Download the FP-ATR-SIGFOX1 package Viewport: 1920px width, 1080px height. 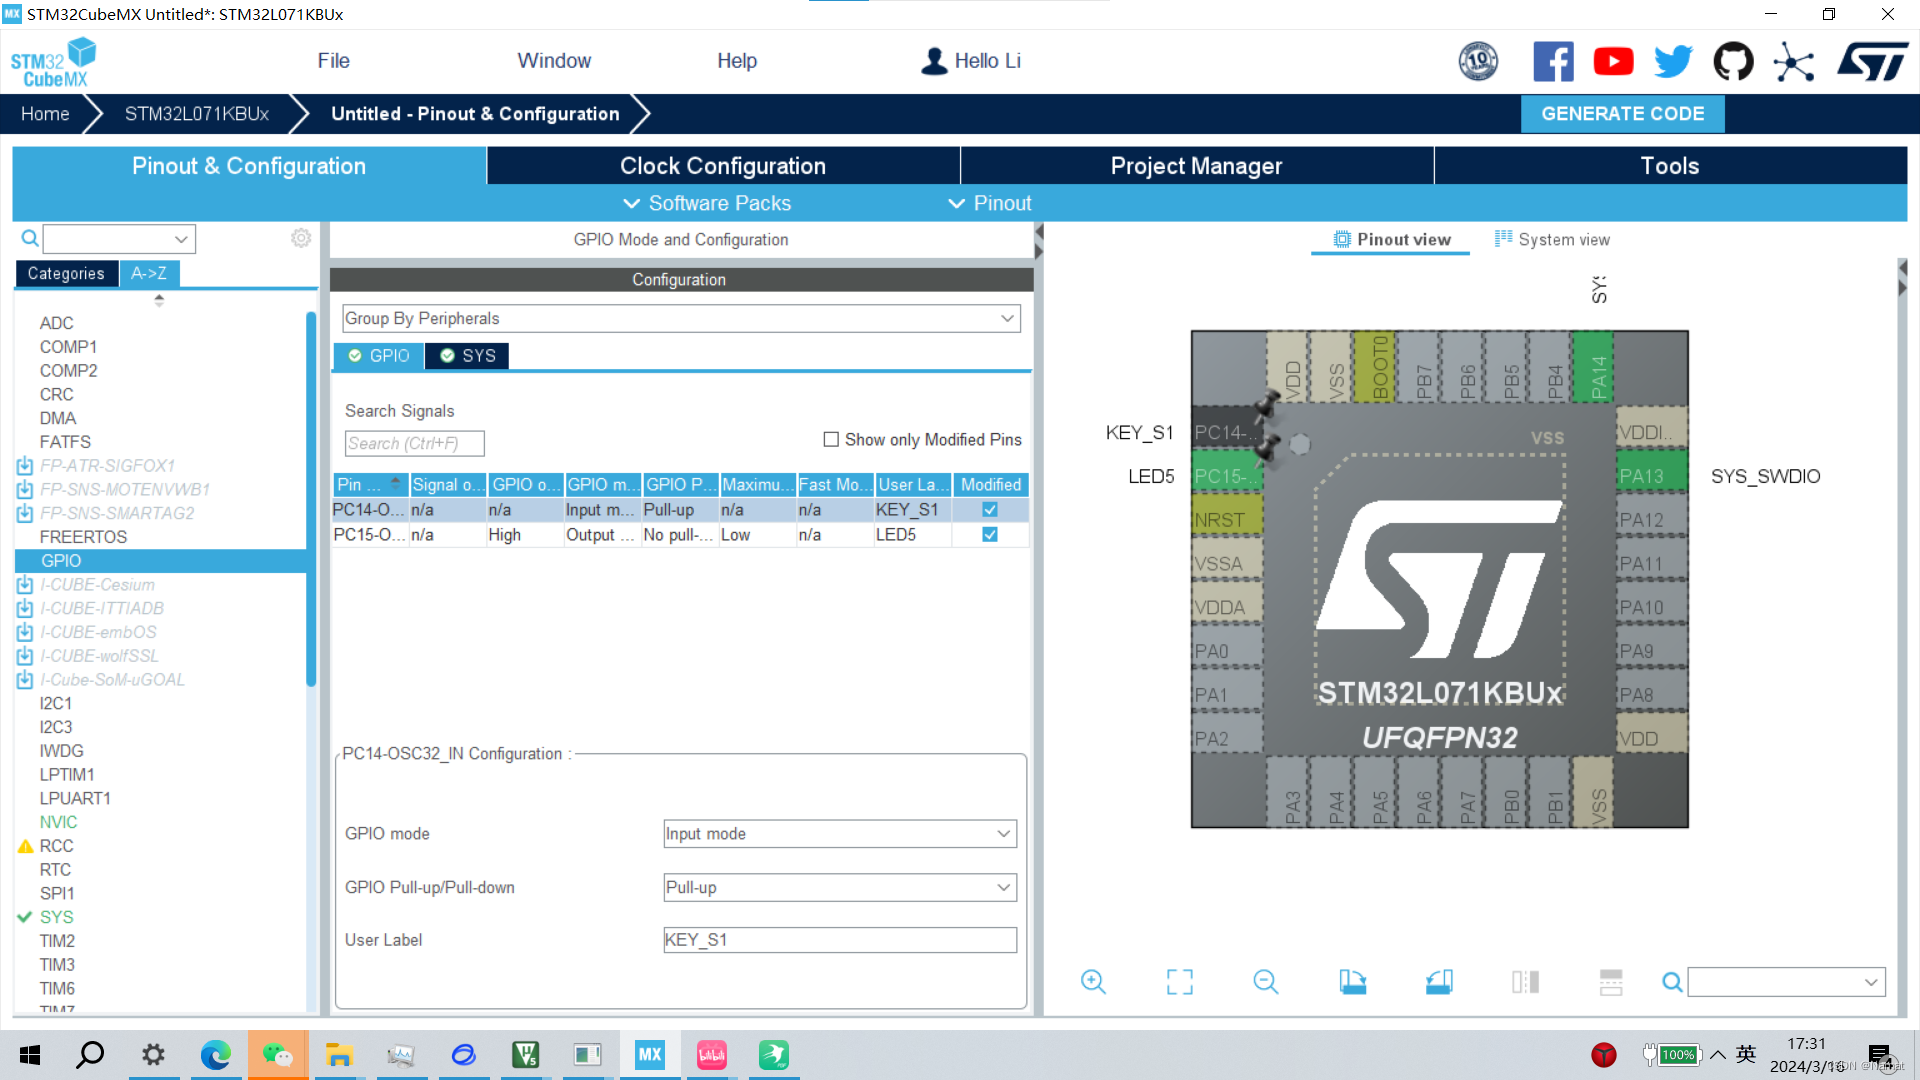click(x=25, y=466)
